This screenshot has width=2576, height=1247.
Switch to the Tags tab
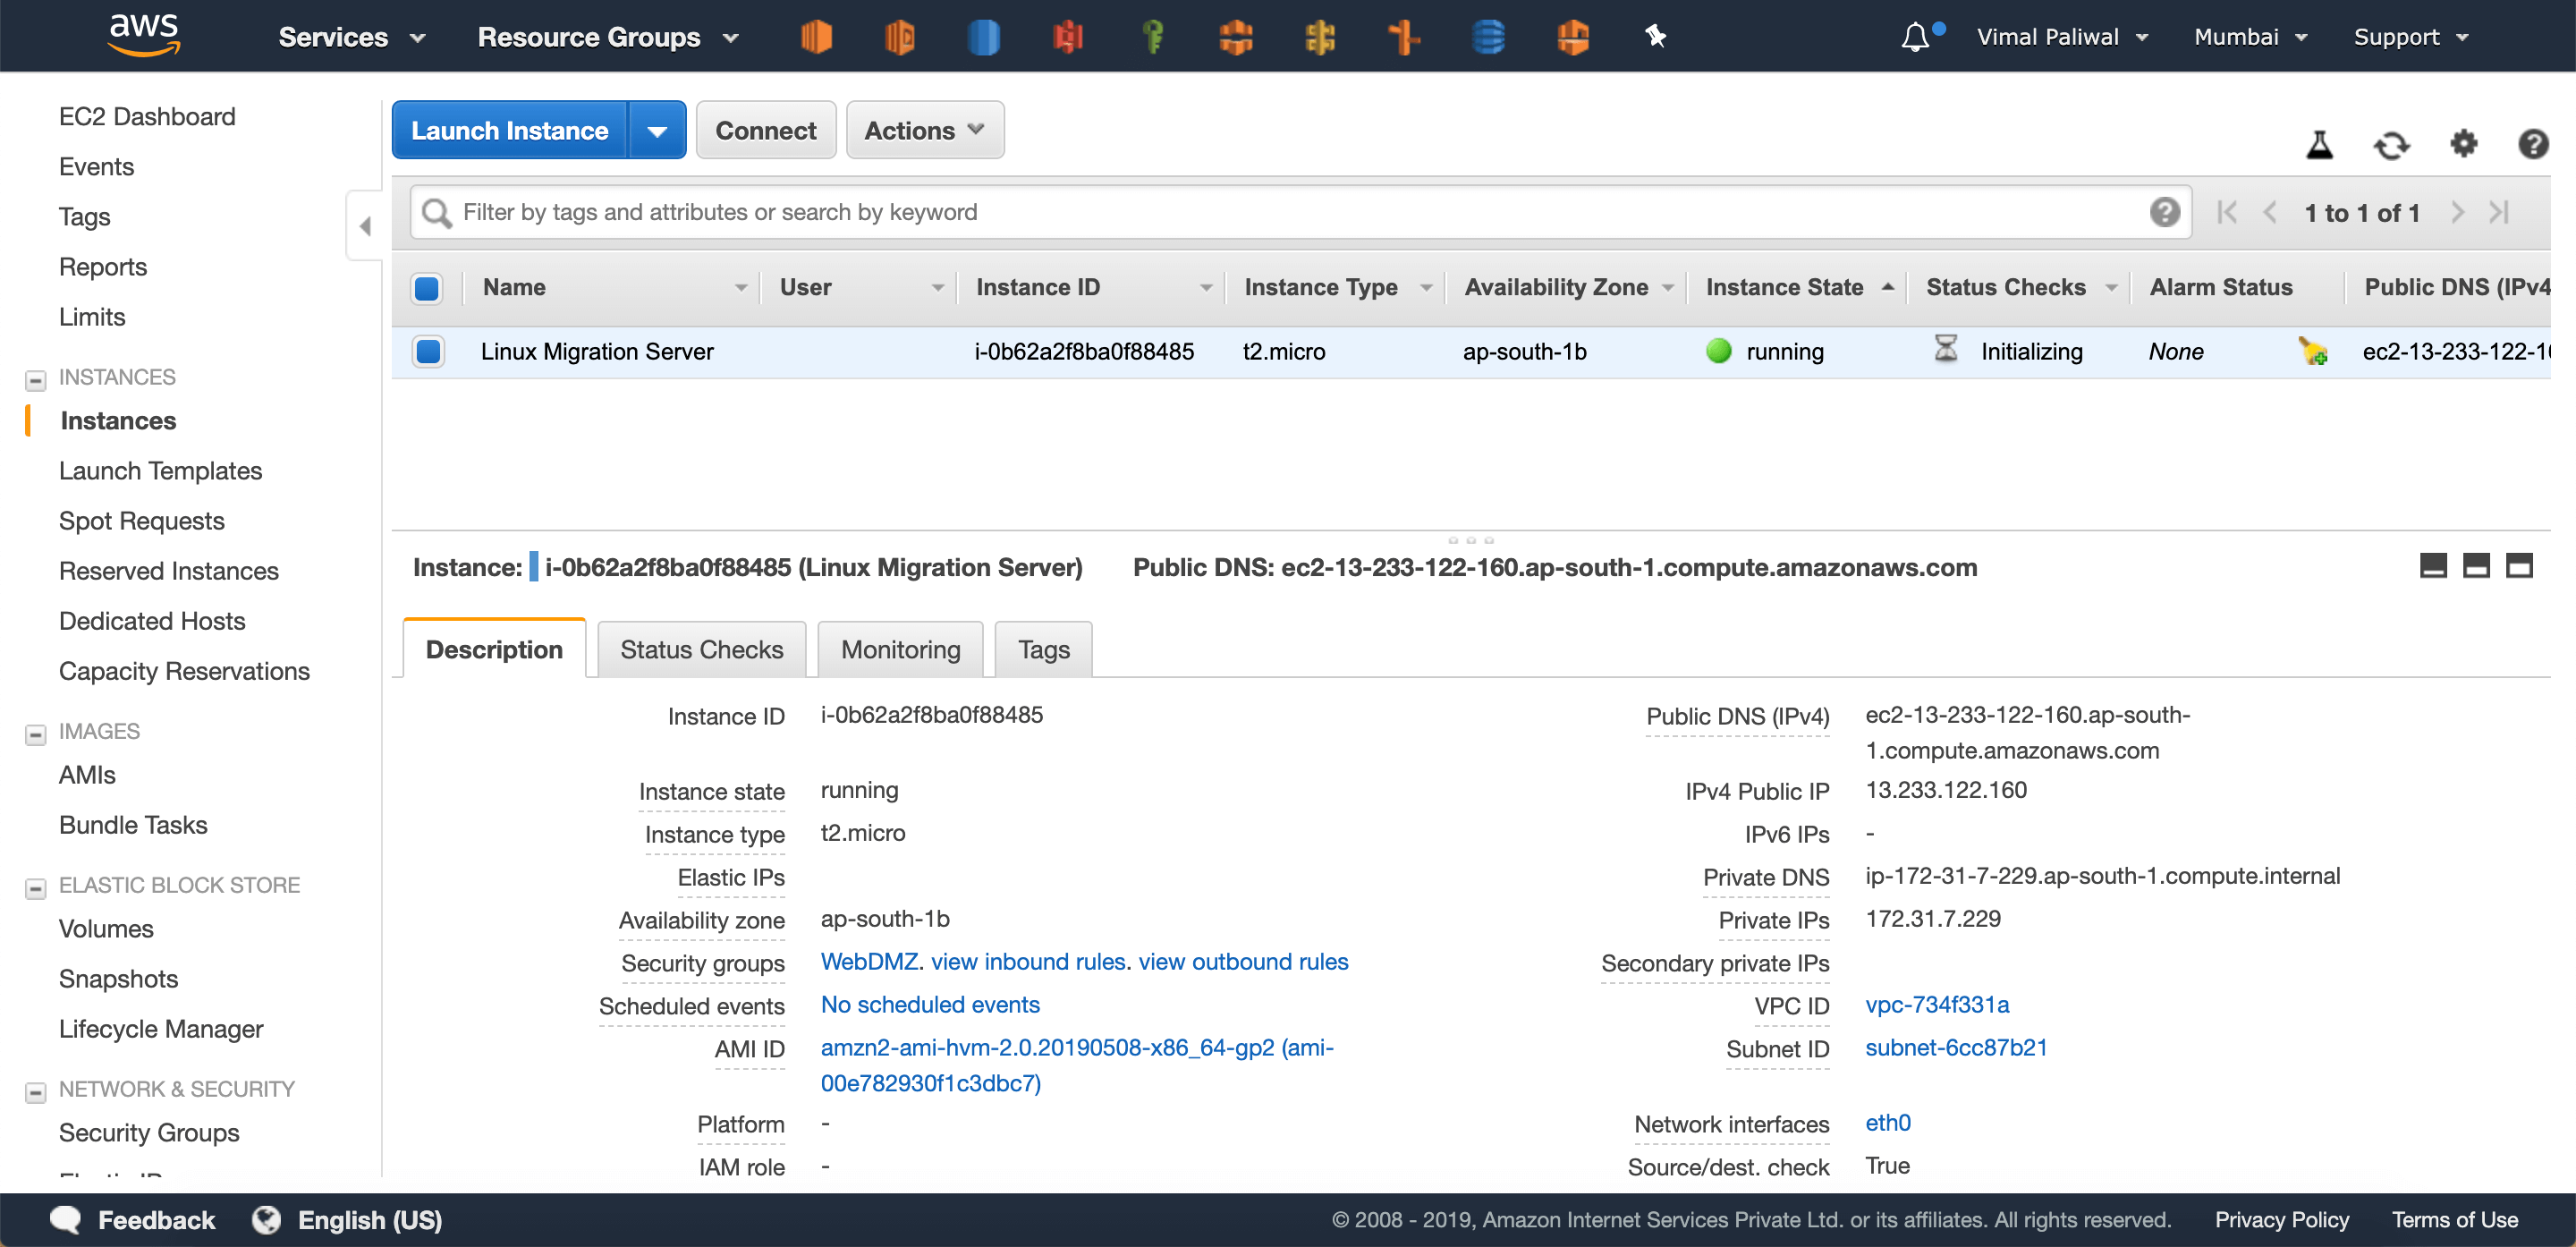1043,649
